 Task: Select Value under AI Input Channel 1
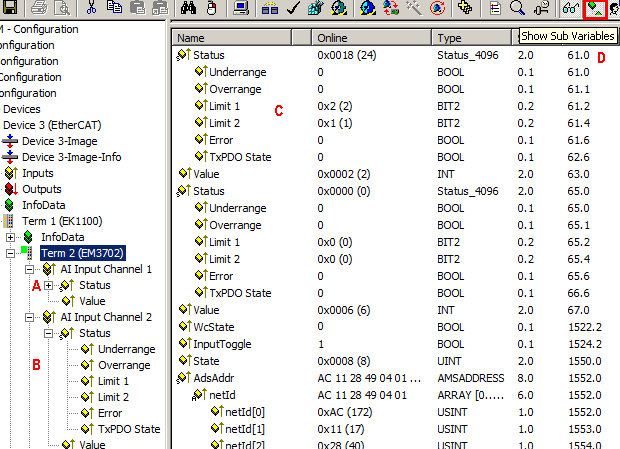click(x=92, y=301)
